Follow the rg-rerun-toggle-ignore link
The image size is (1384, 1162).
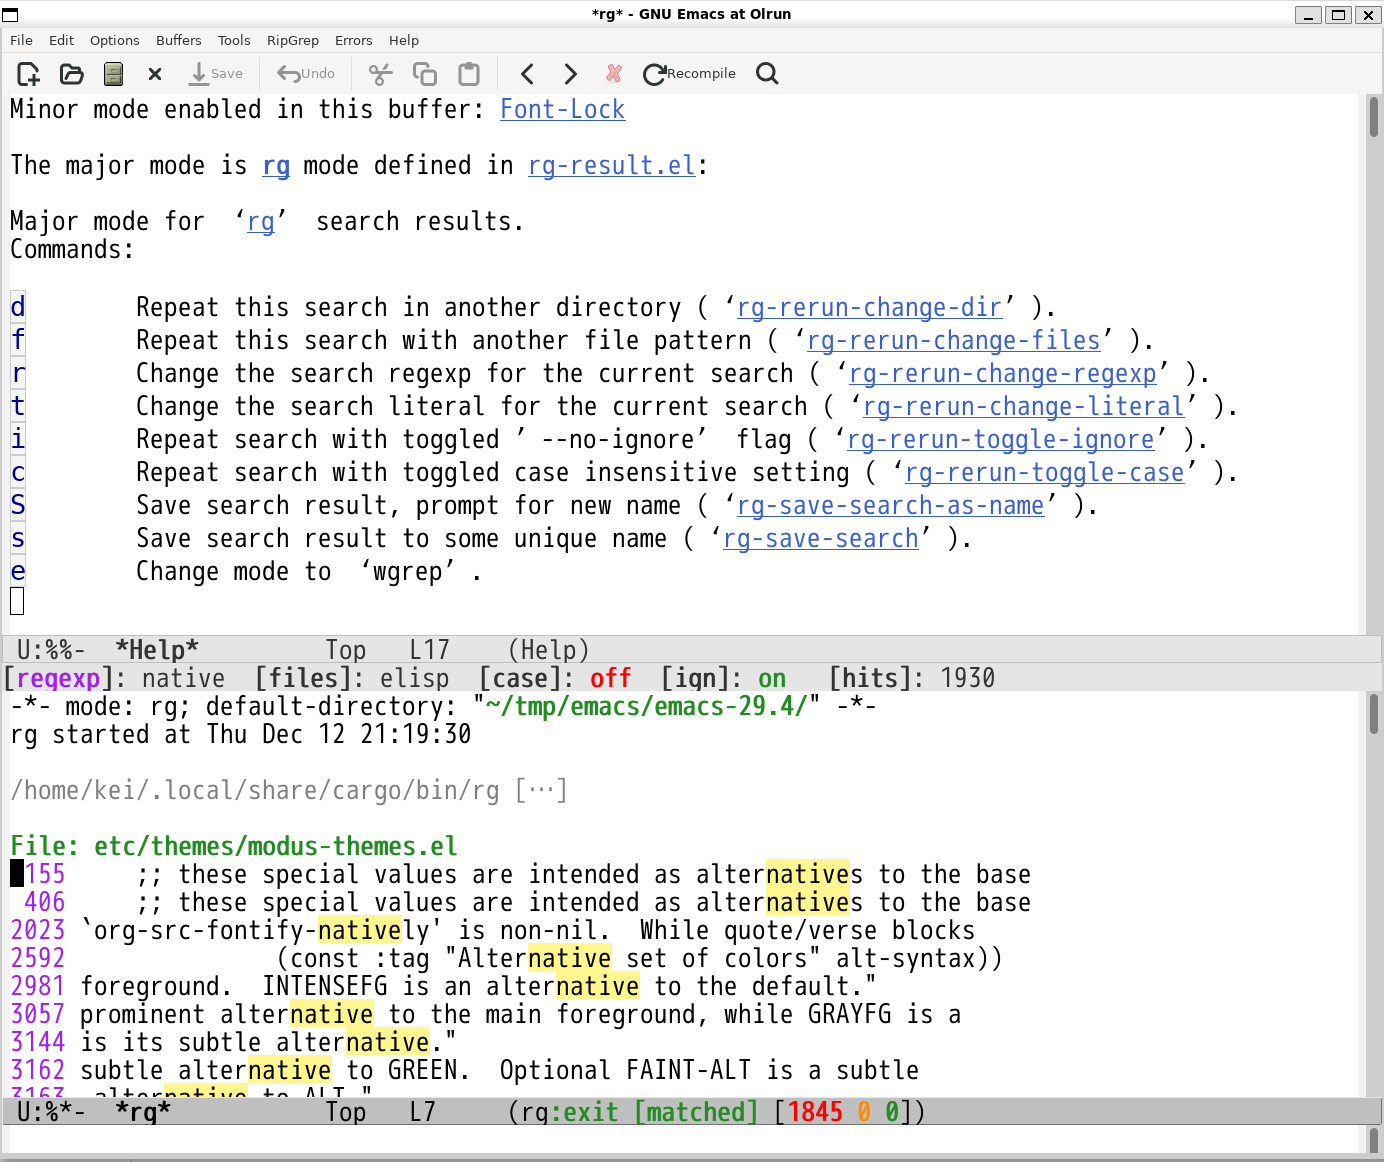coord(1000,440)
